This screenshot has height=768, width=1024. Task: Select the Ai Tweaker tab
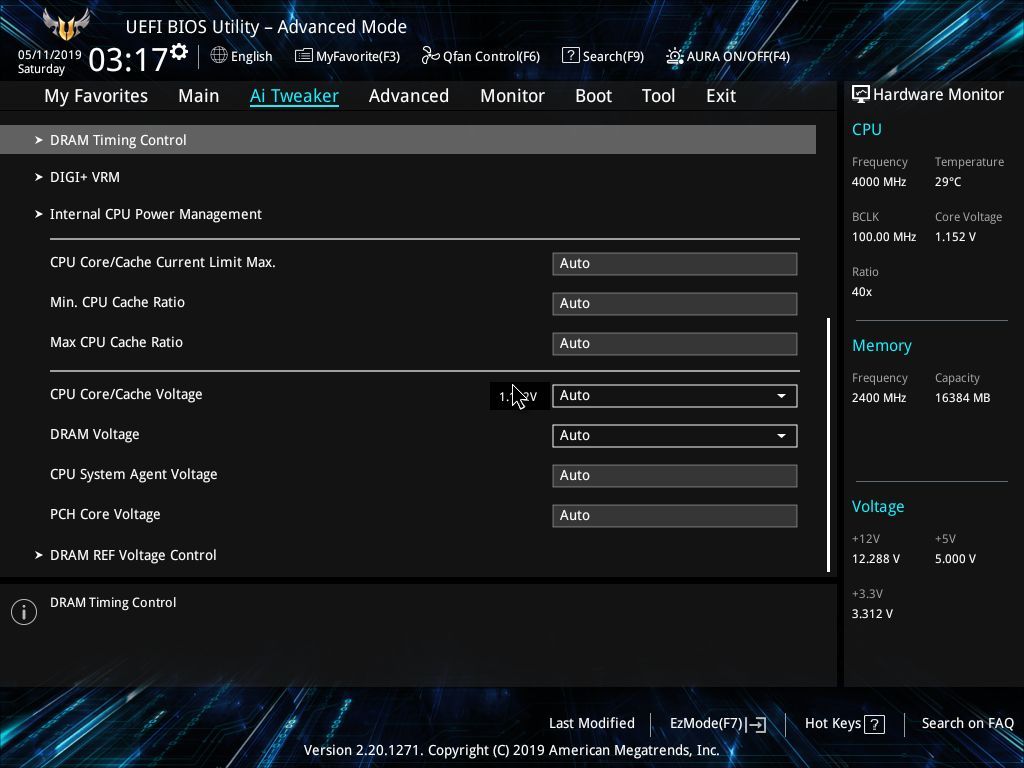click(294, 96)
